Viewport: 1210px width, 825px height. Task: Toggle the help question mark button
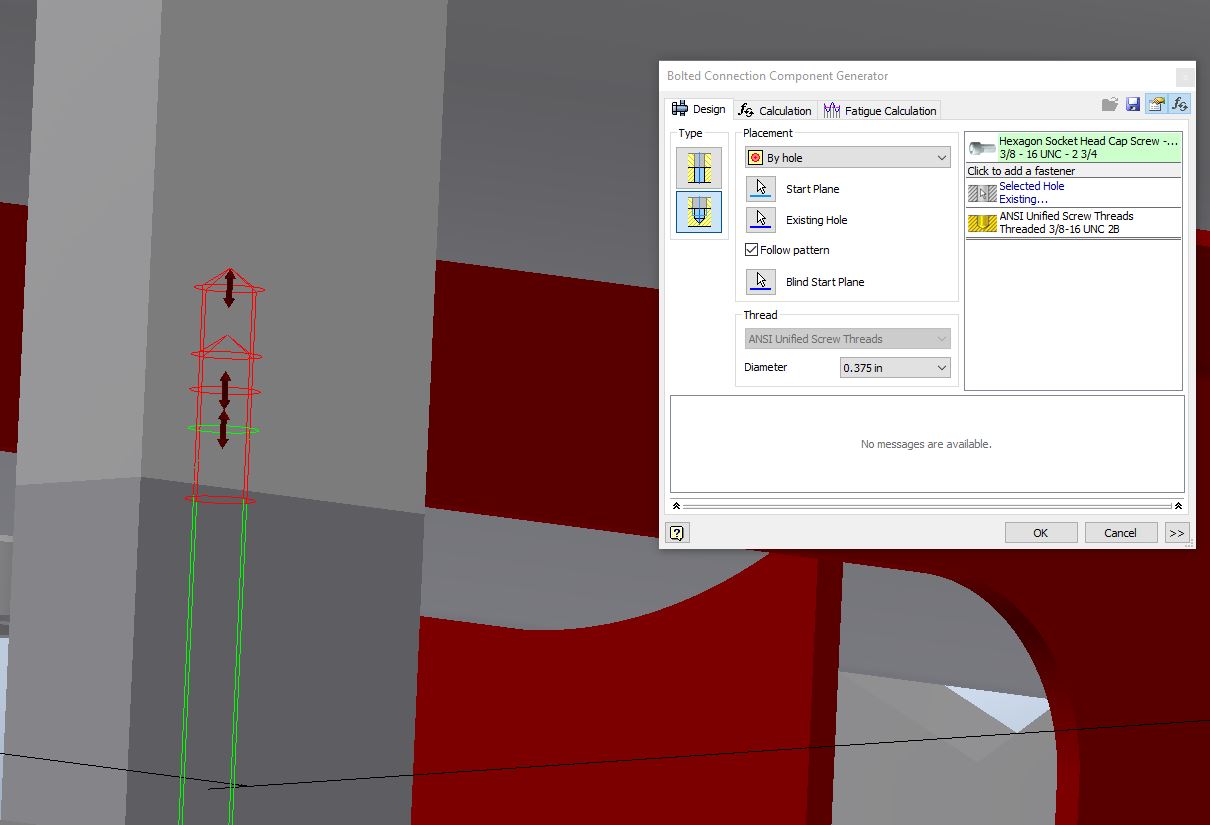[677, 532]
